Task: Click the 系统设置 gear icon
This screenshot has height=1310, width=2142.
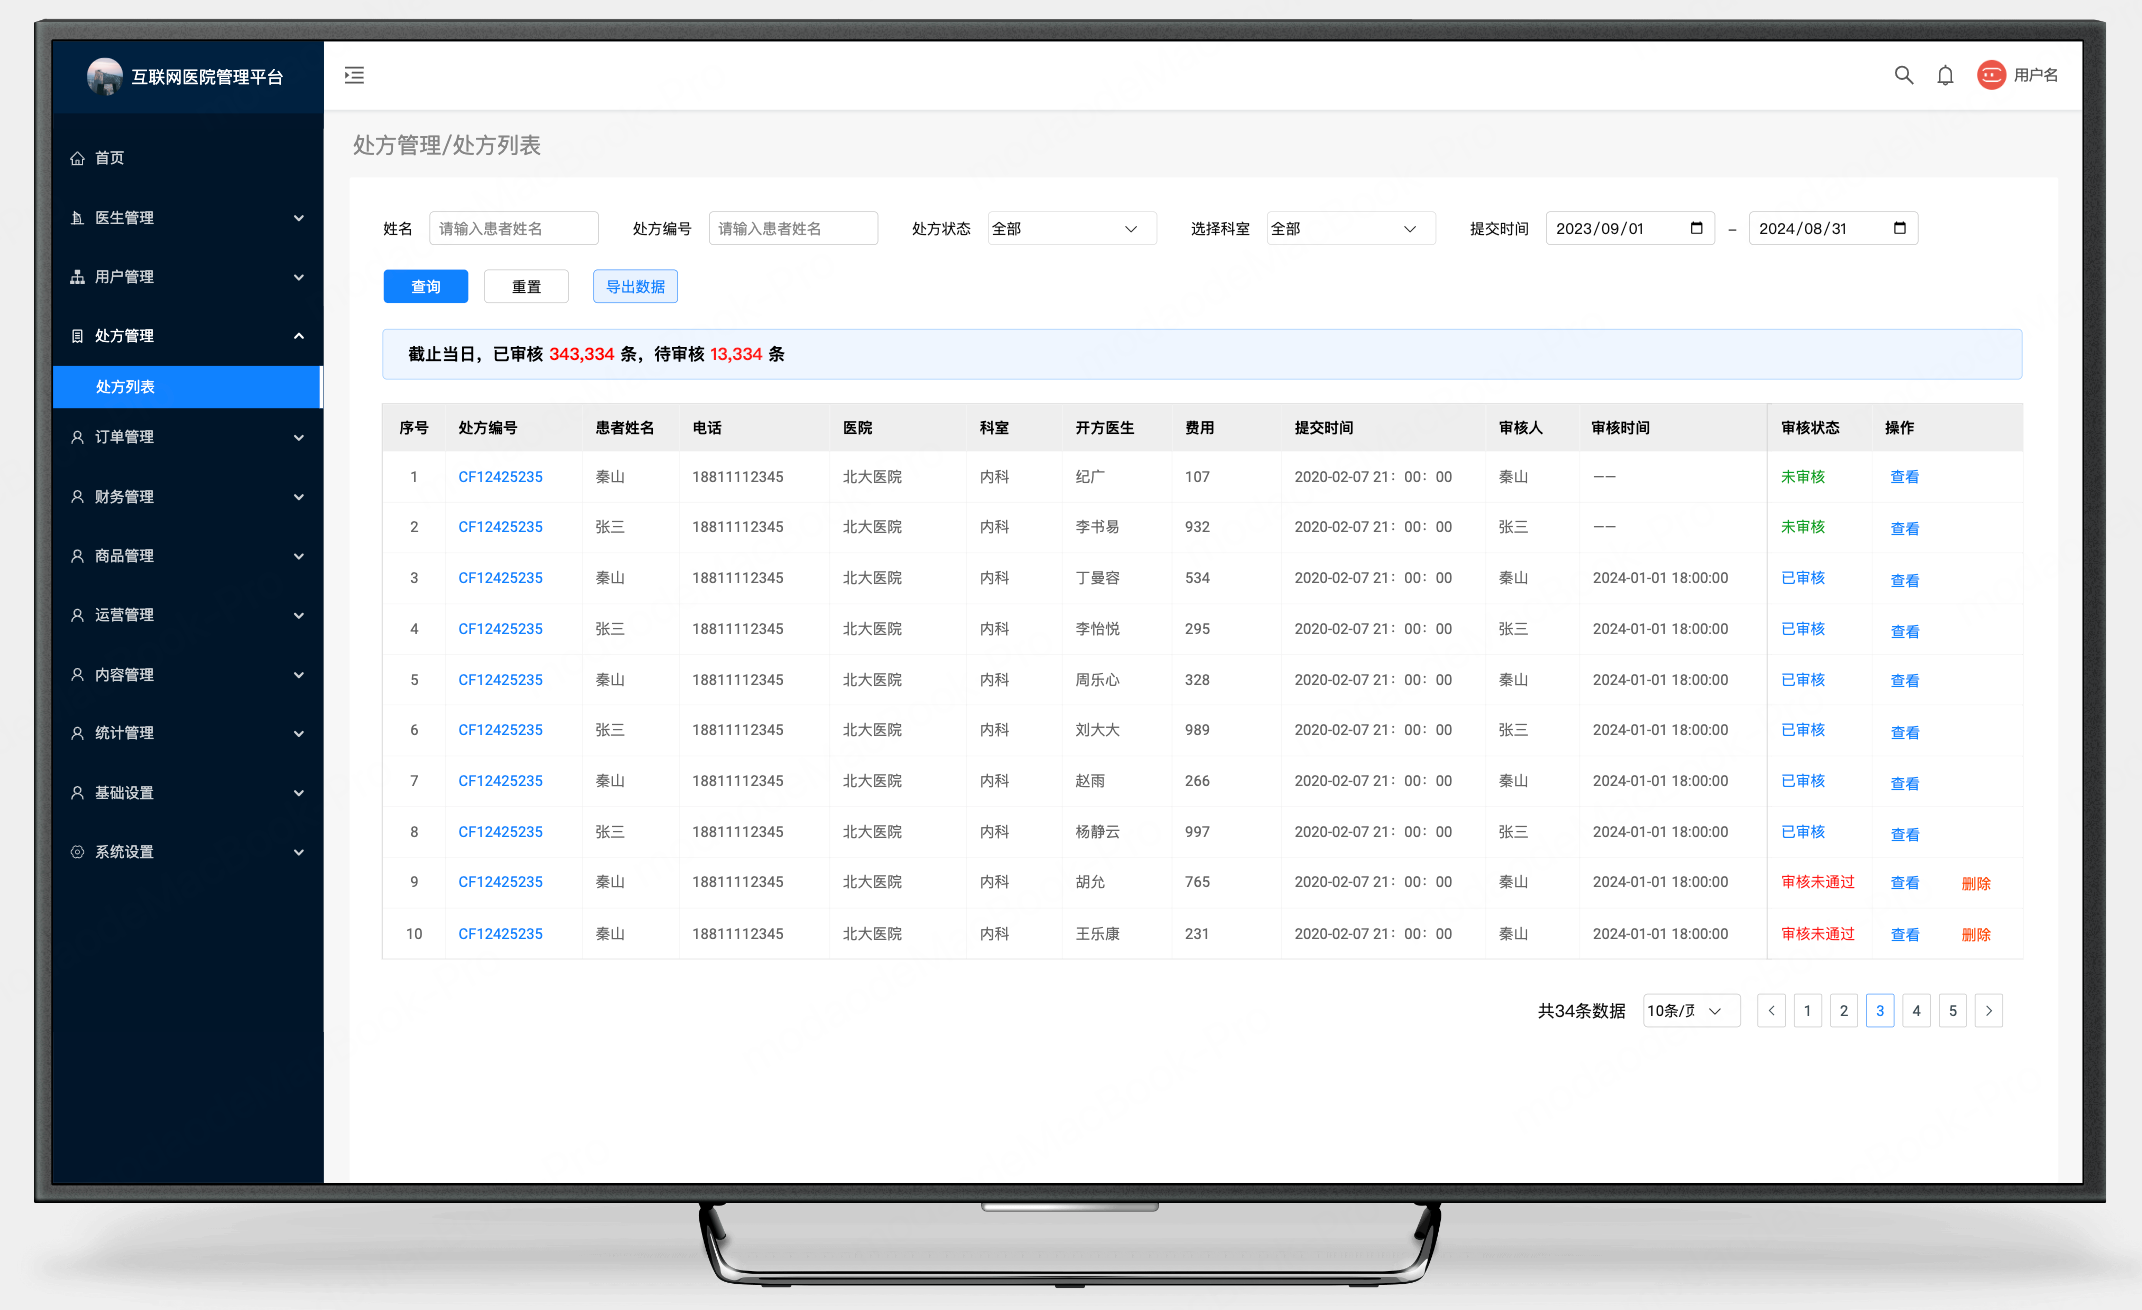Action: point(77,852)
